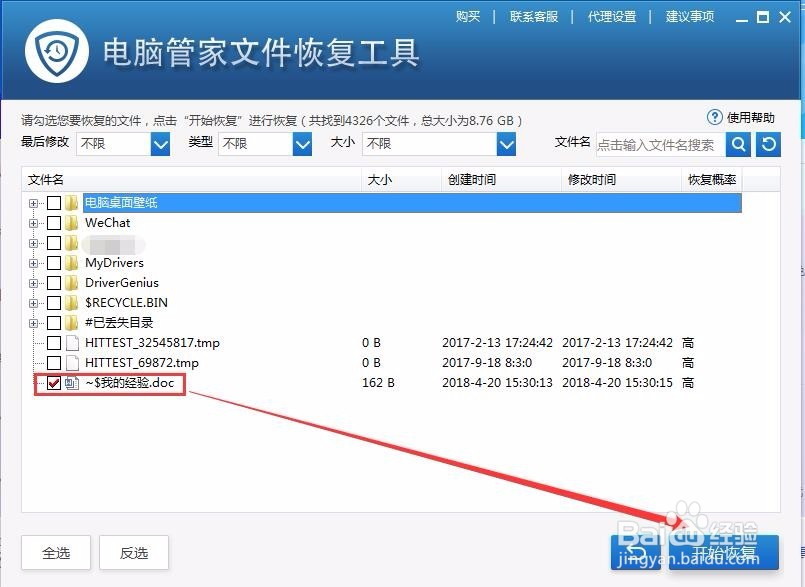Sort by the 文件名 column header
The width and height of the screenshot is (805, 587).
[191, 180]
